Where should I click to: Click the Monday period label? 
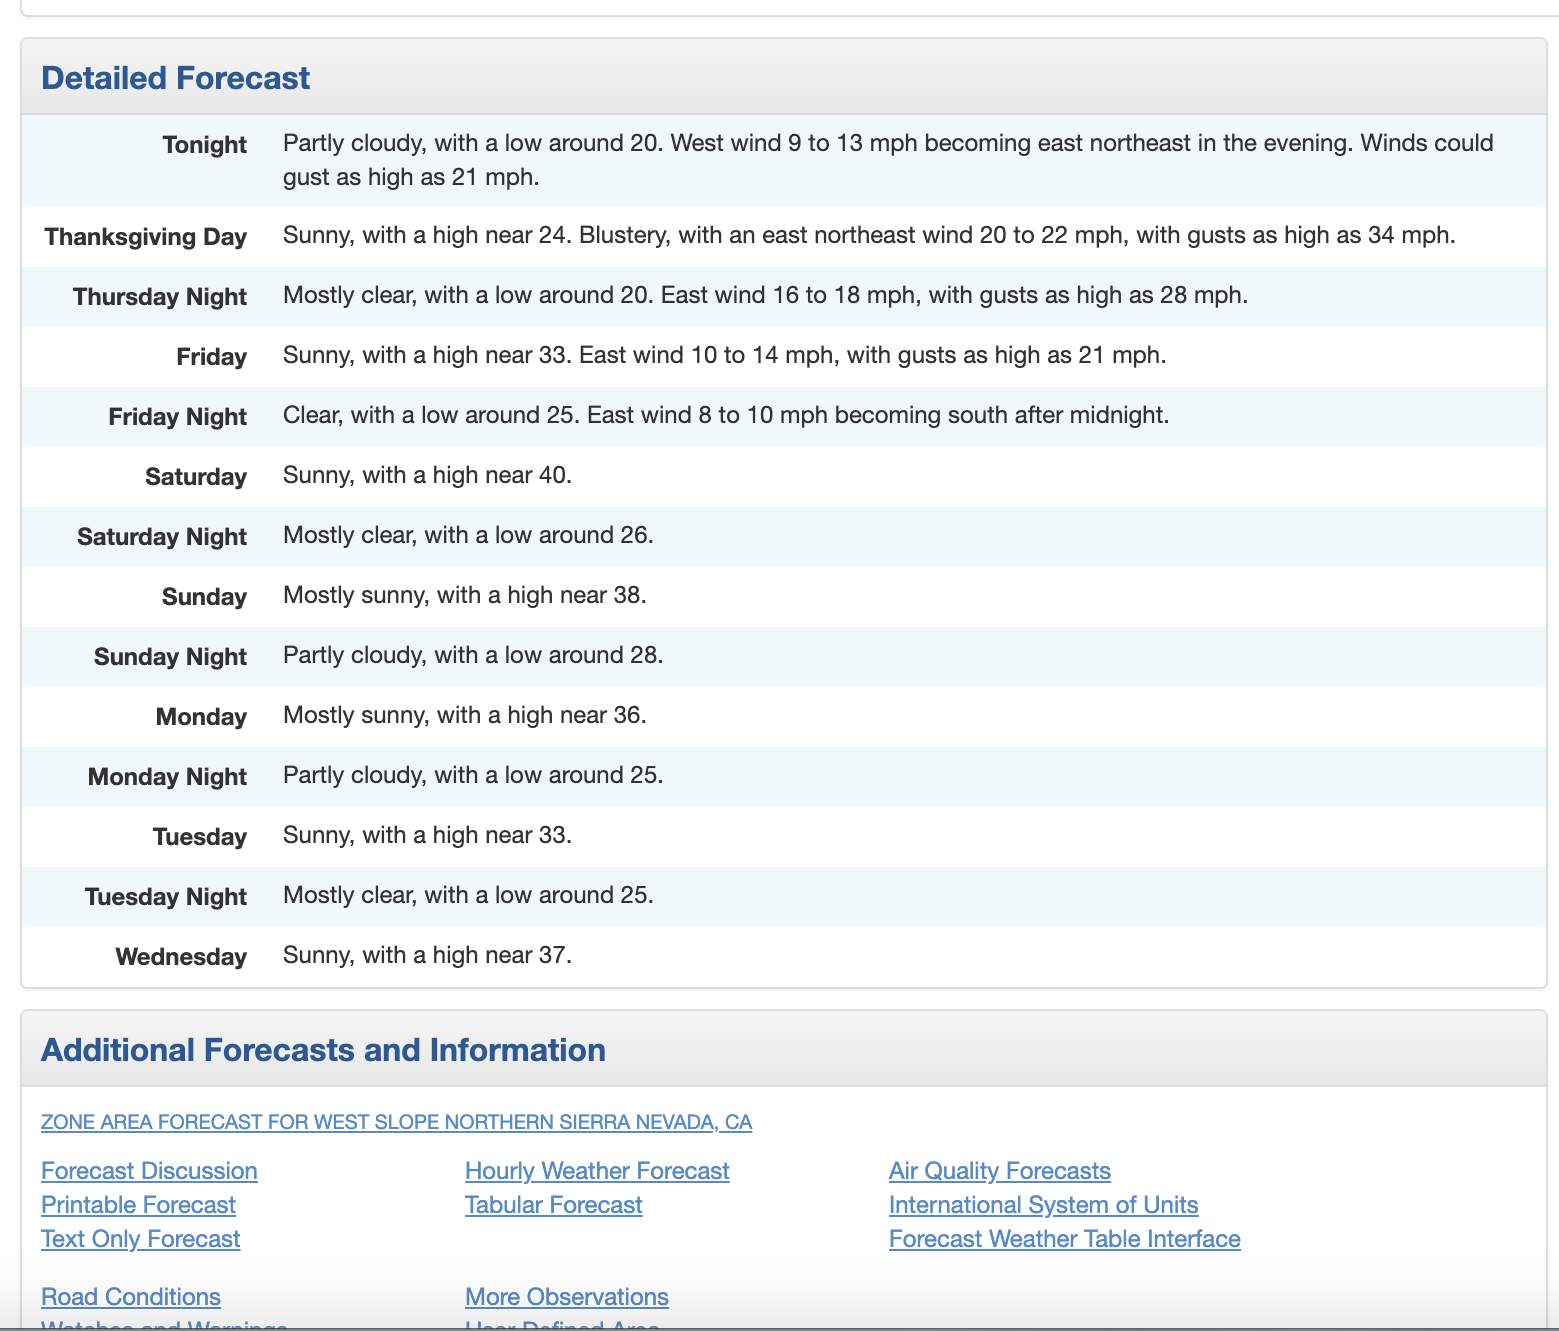pyautogui.click(x=201, y=717)
